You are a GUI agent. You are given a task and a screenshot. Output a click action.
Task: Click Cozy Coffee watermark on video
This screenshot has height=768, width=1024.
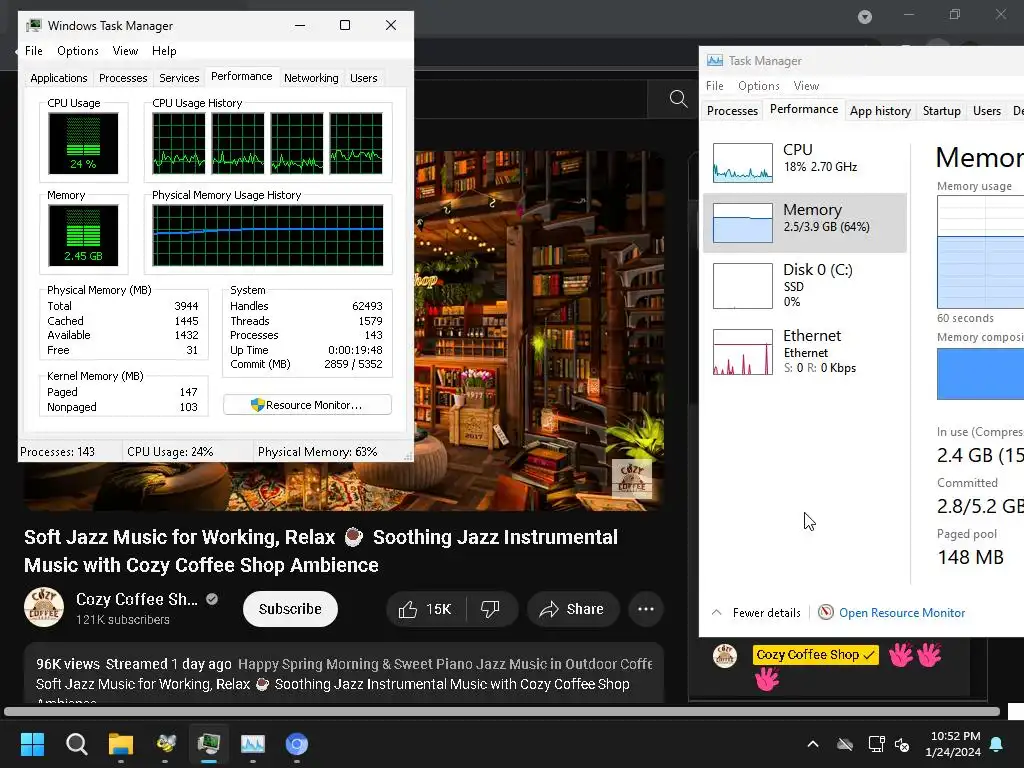(632, 479)
